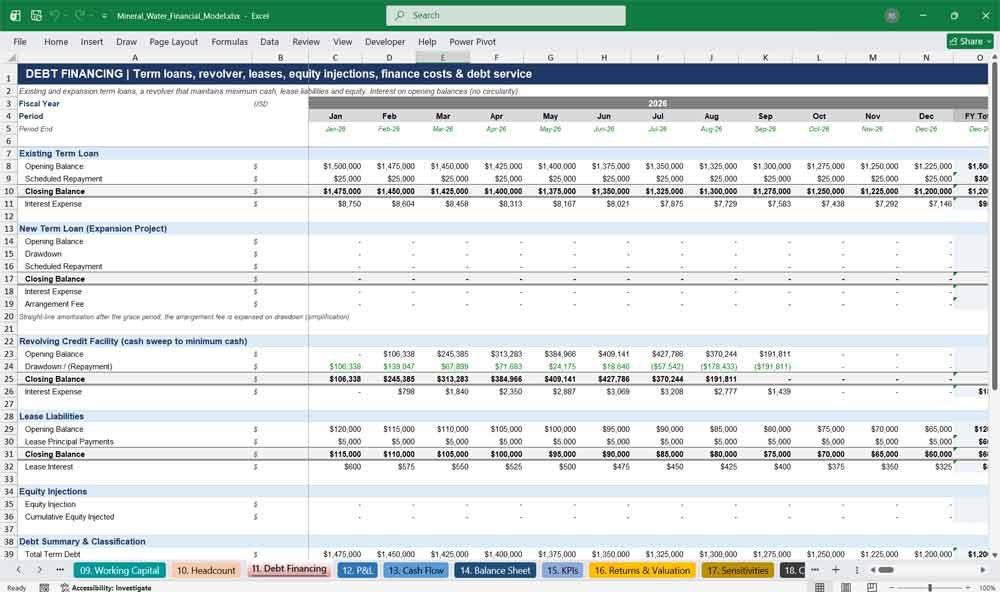Image resolution: width=1000 pixels, height=592 pixels.
Task: Click the hidden sheets ellipsis left of tabs
Action: tap(60, 570)
